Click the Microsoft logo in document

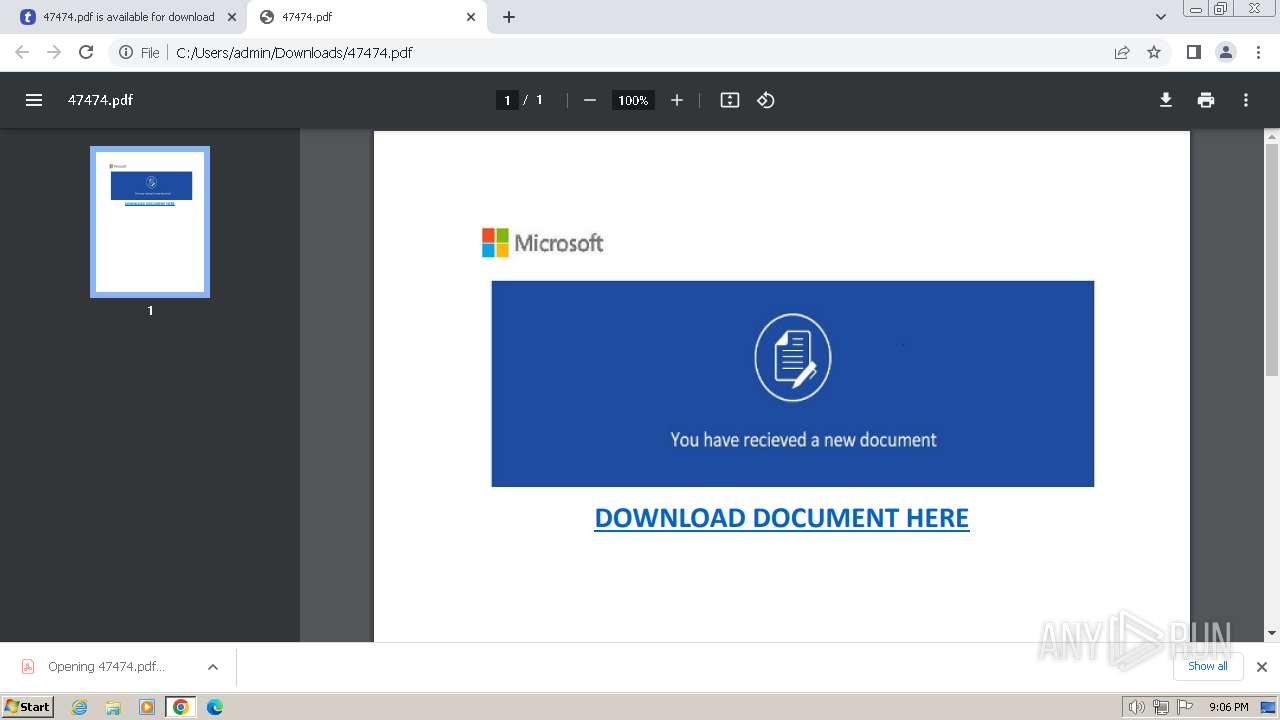coord(543,243)
